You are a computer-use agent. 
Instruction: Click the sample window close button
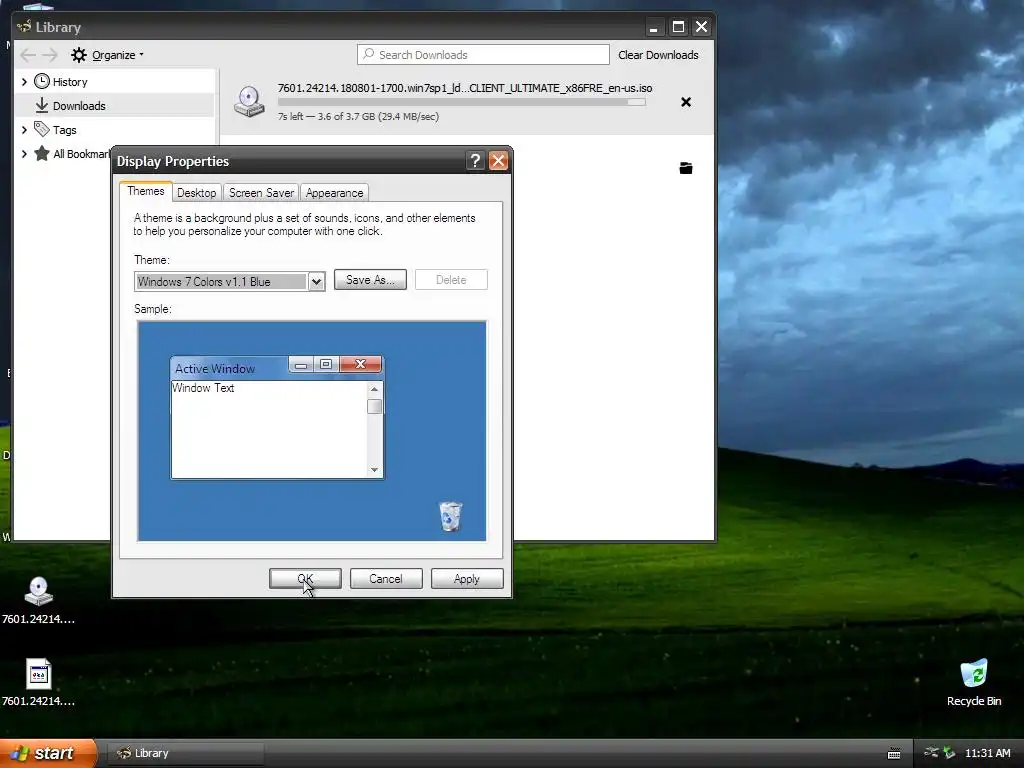pyautogui.click(x=360, y=364)
